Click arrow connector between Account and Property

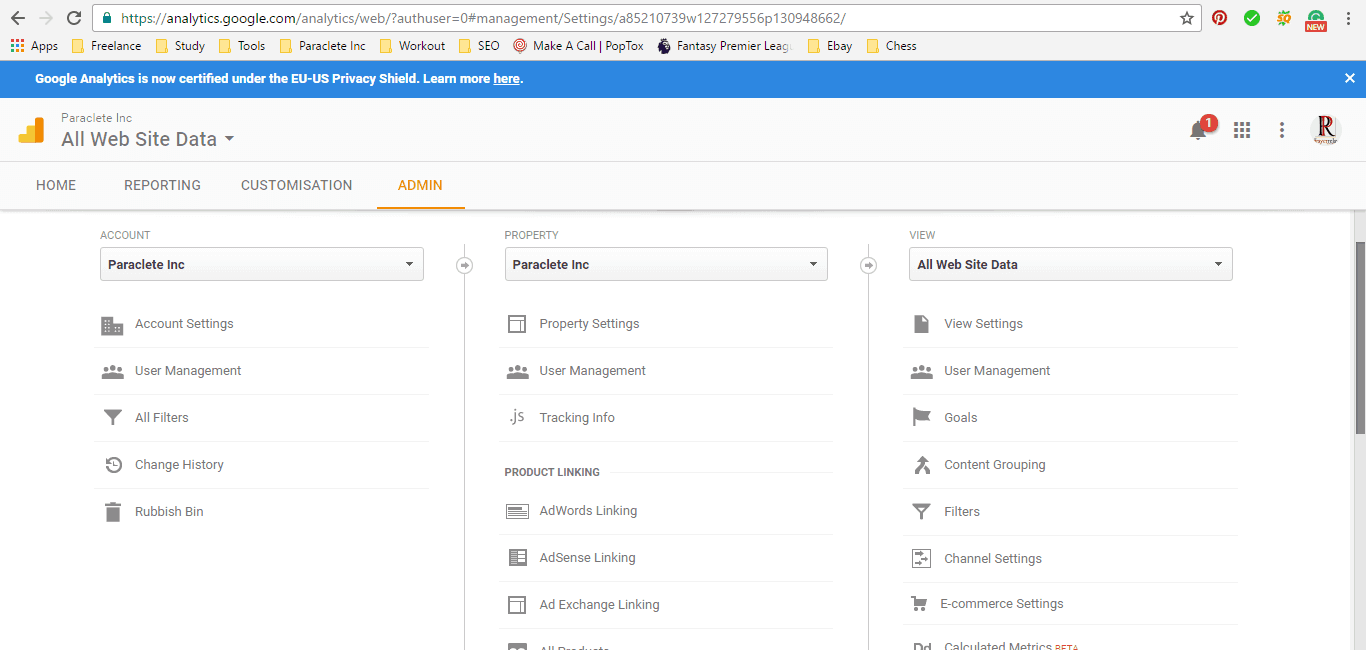pyautogui.click(x=464, y=265)
